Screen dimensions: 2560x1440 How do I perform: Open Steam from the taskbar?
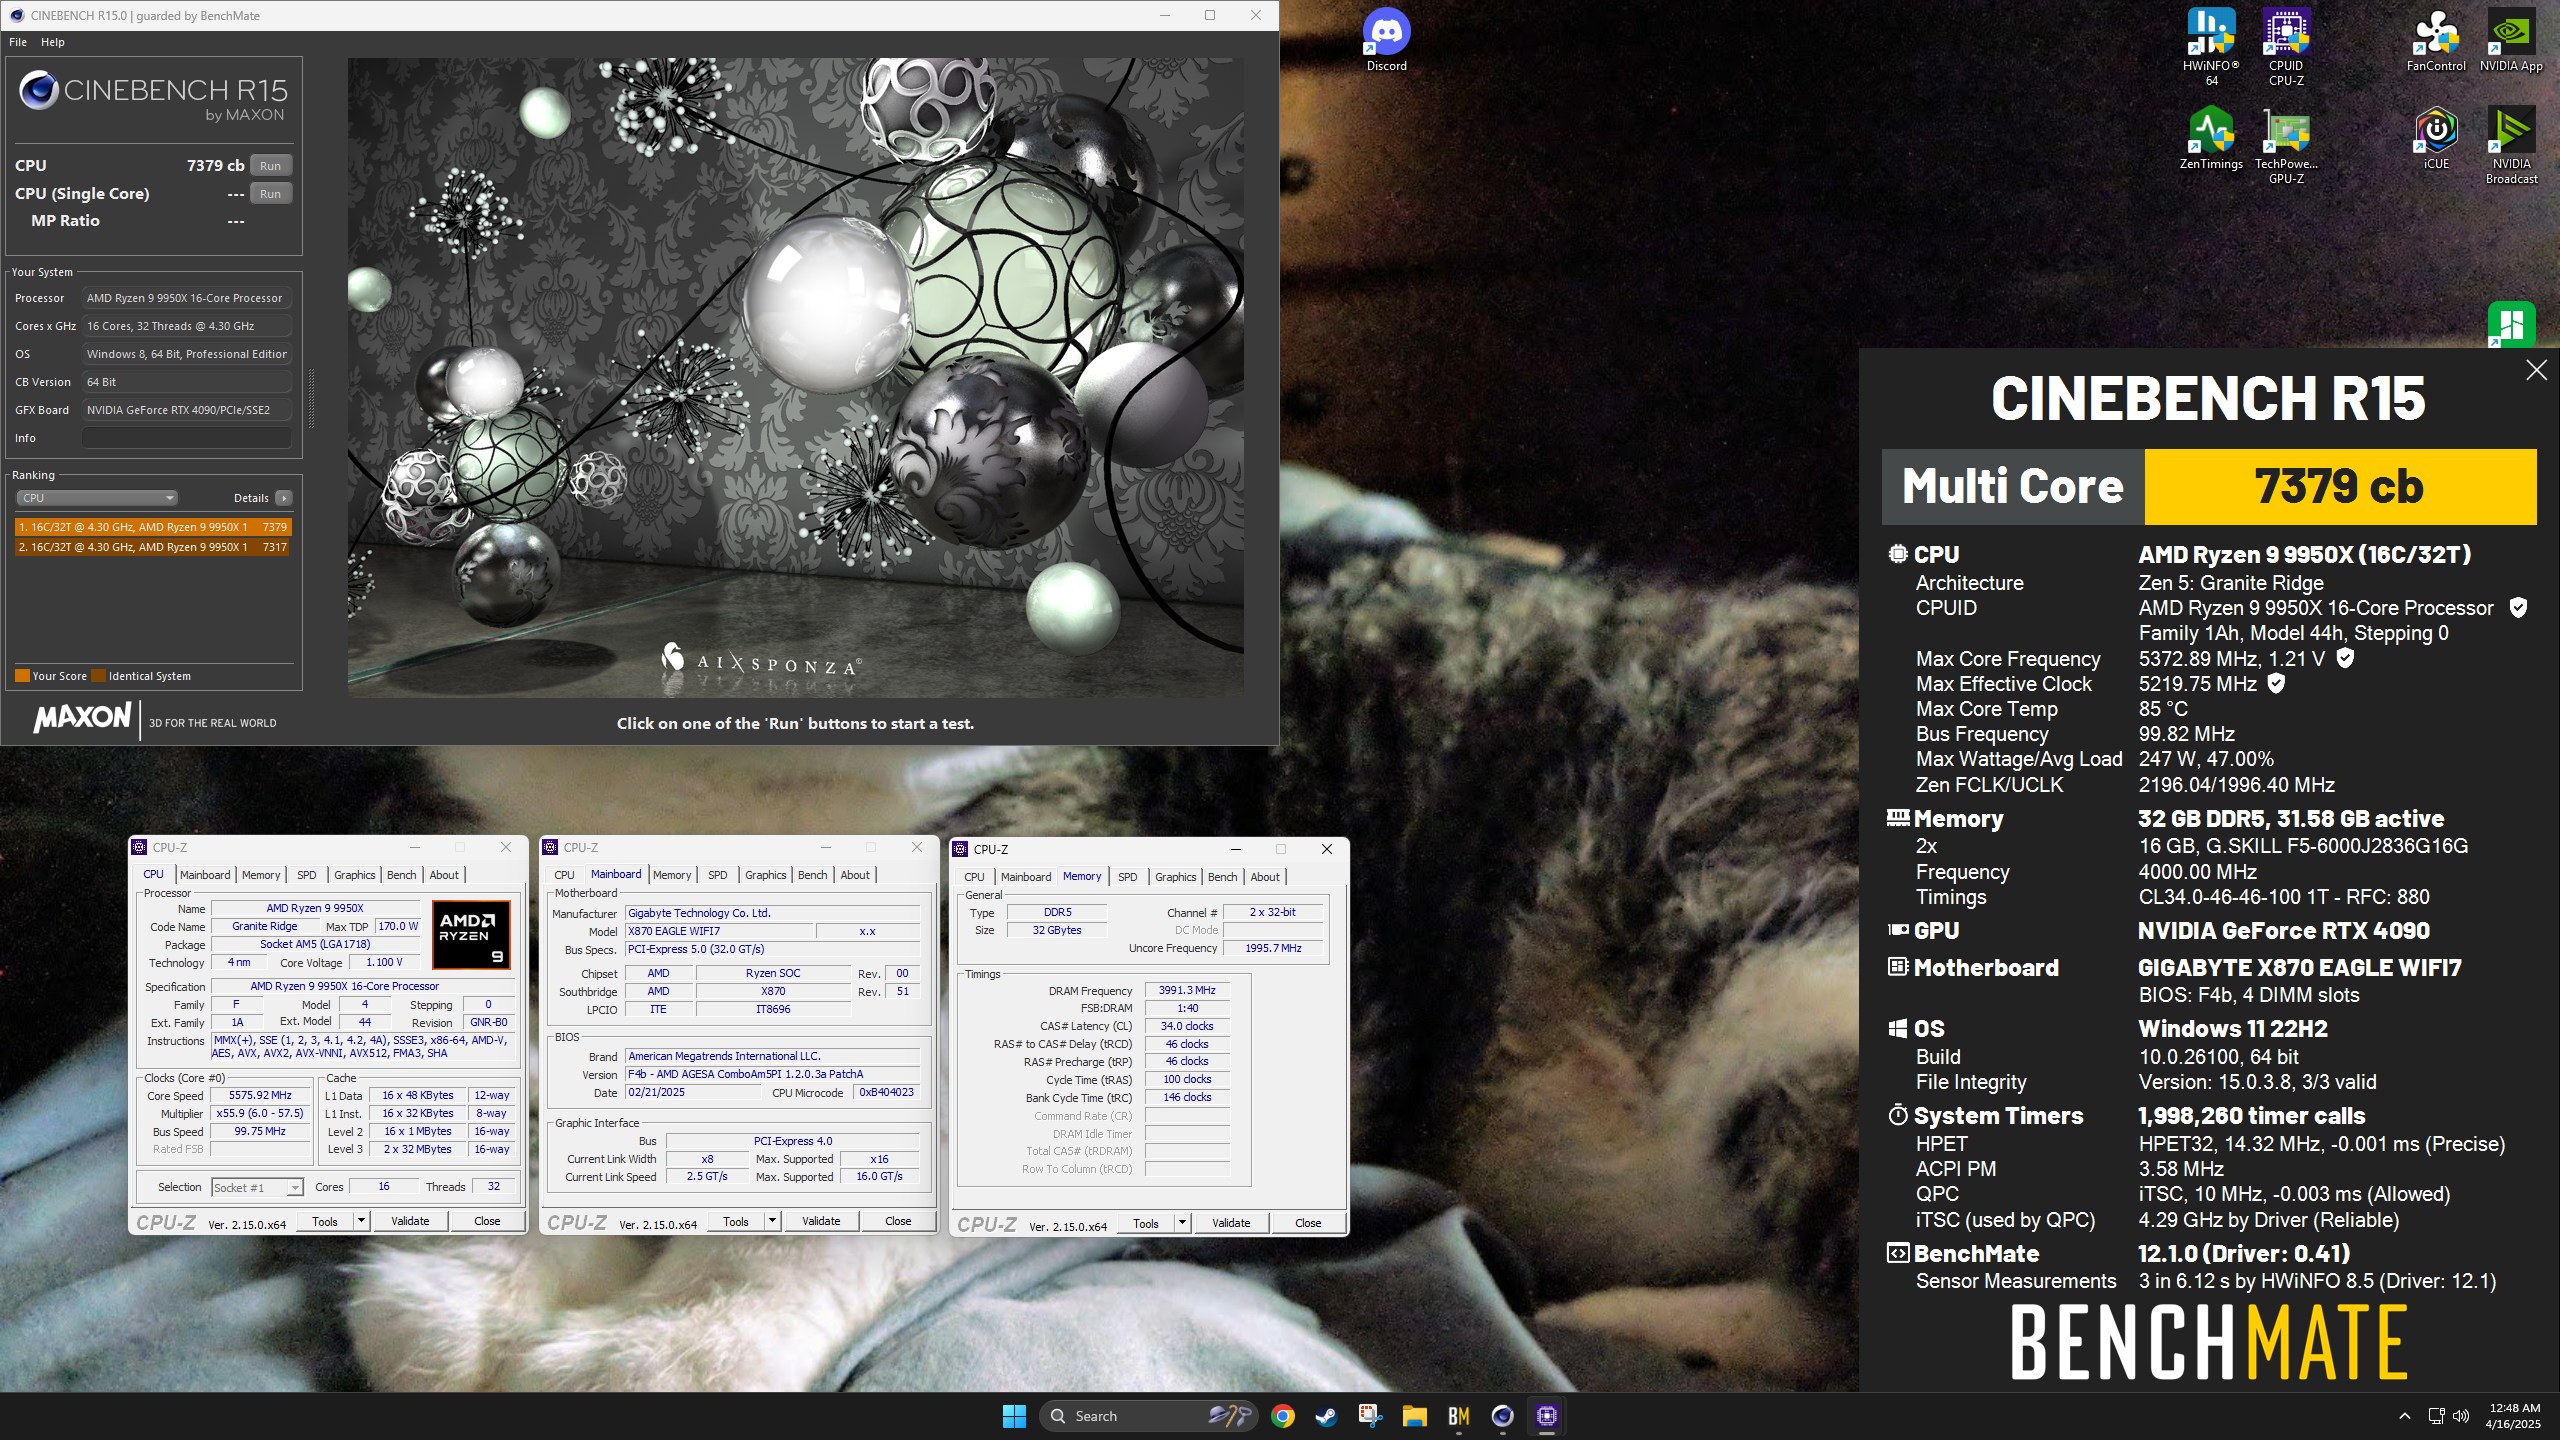(x=1326, y=1416)
